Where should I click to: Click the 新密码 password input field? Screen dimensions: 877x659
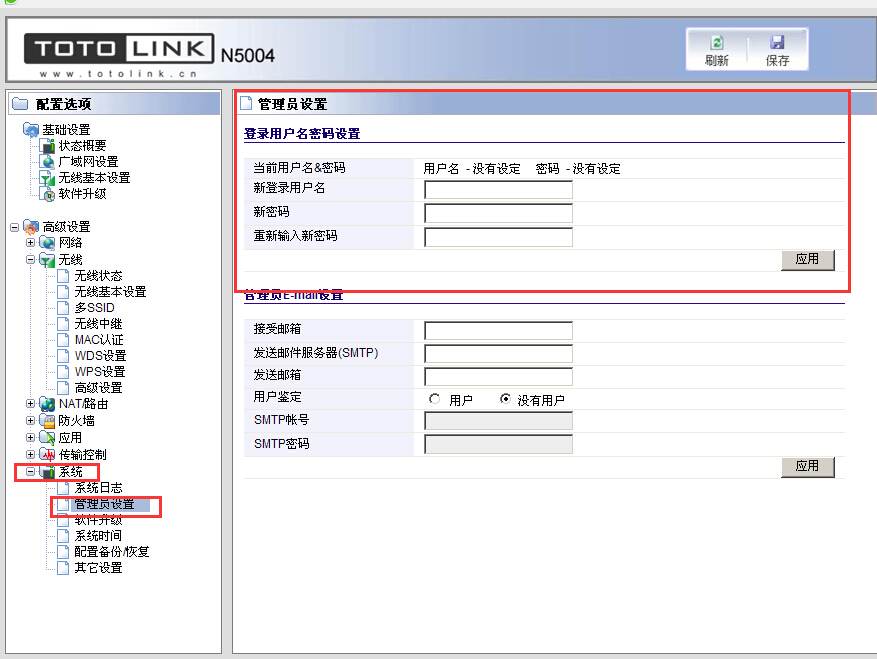pyautogui.click(x=498, y=212)
